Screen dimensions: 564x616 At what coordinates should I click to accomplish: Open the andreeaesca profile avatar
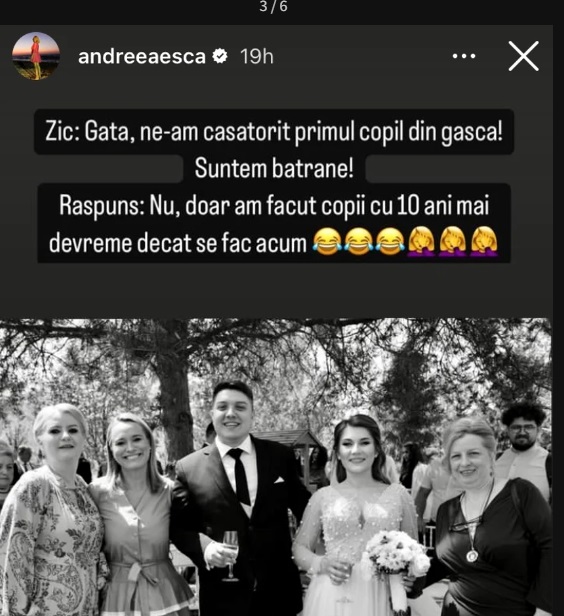(36, 56)
